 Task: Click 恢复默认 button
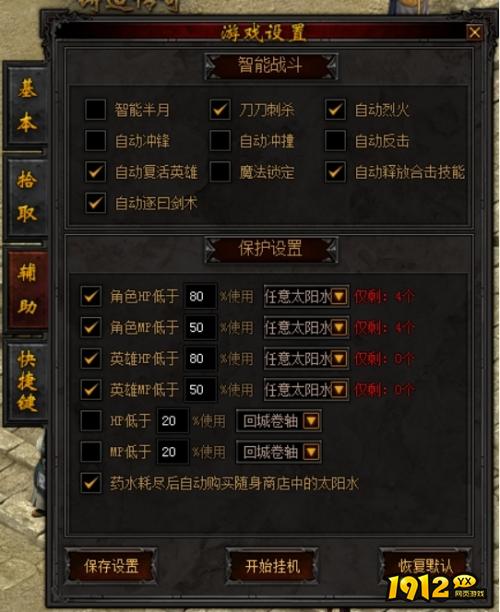(x=425, y=566)
